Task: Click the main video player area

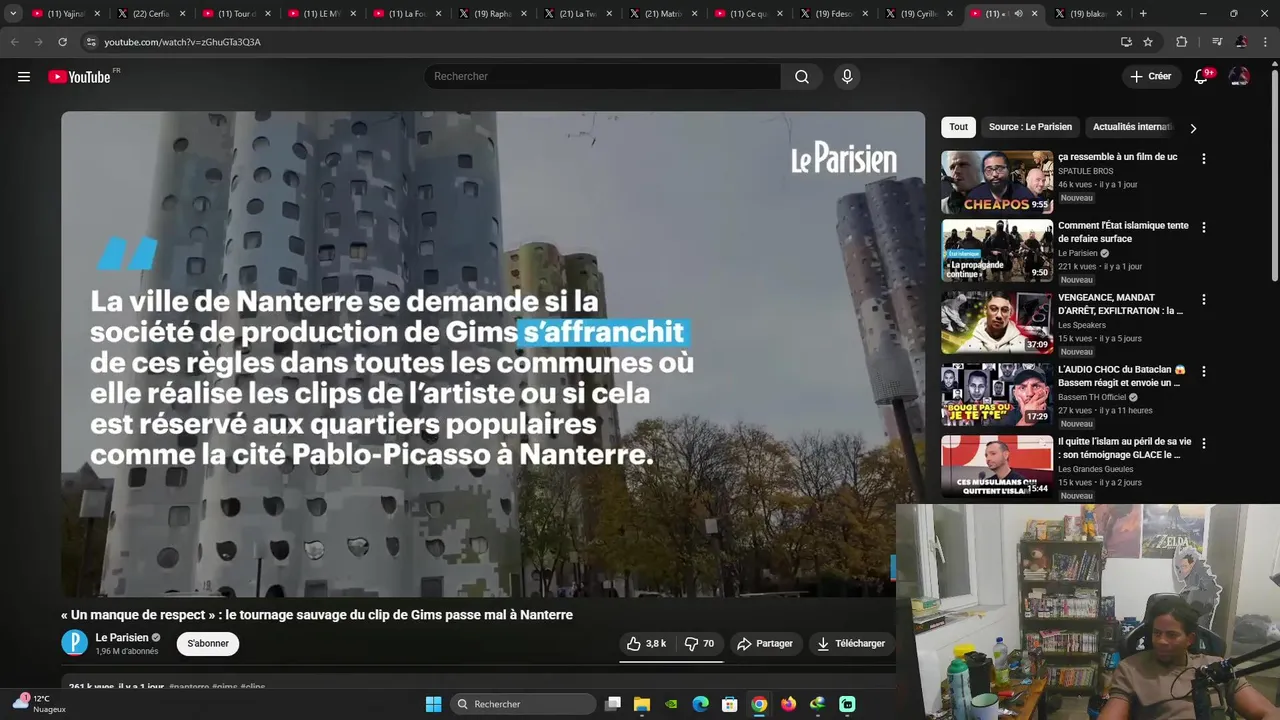Action: 493,354
